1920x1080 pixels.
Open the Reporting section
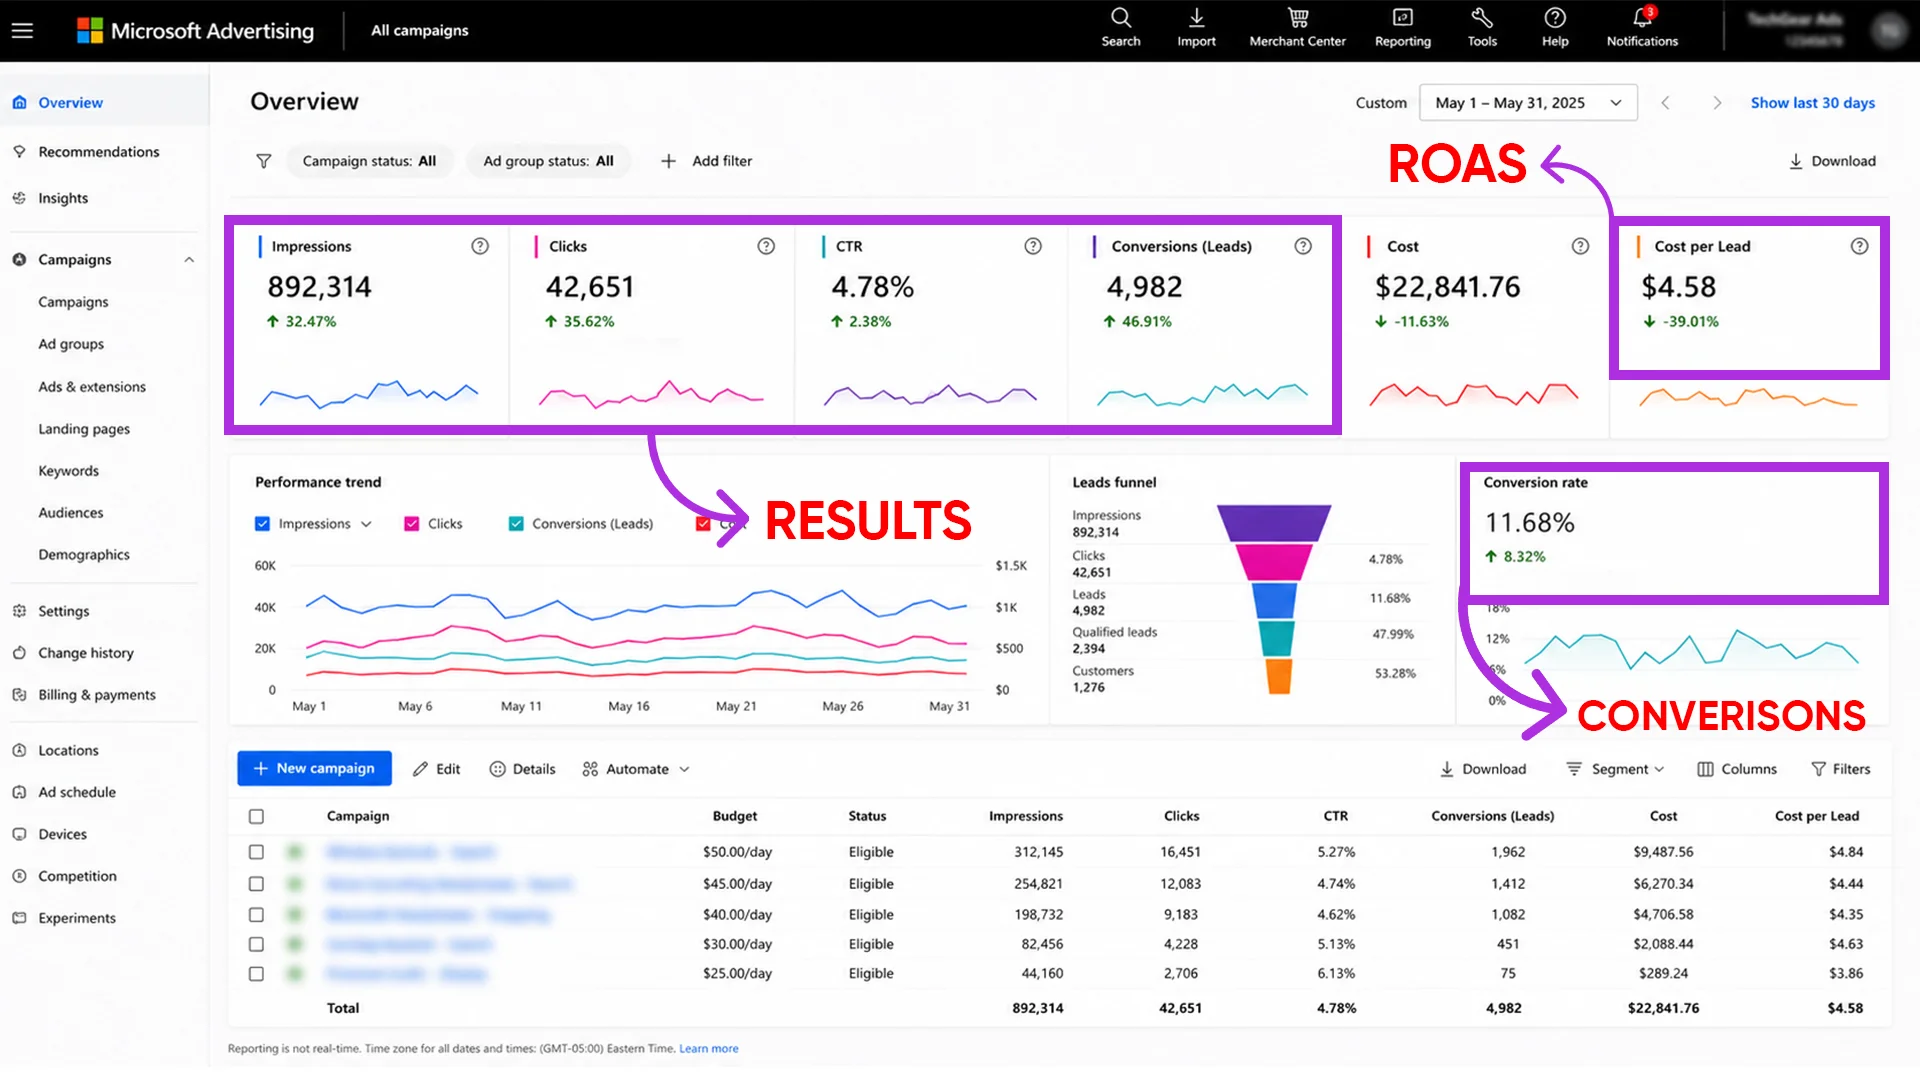coord(1402,28)
